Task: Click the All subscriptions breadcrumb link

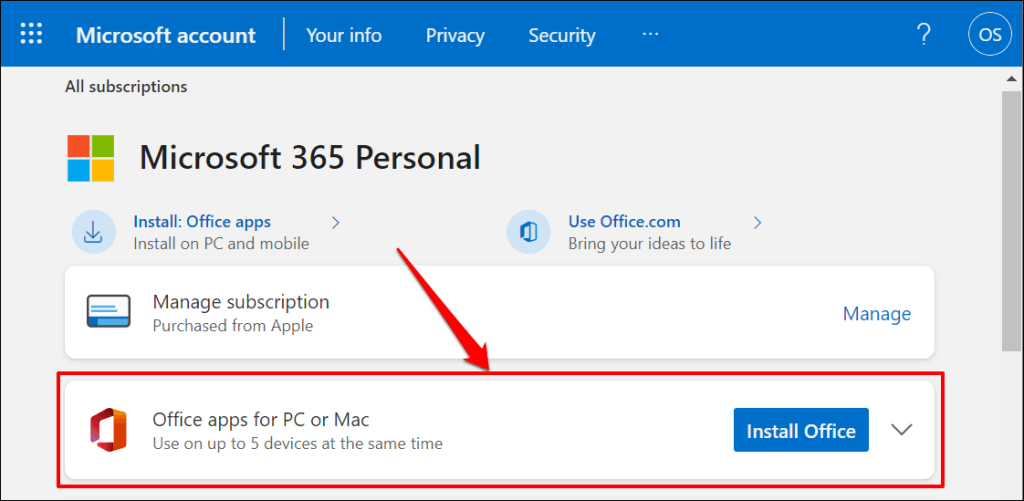Action: [x=126, y=87]
